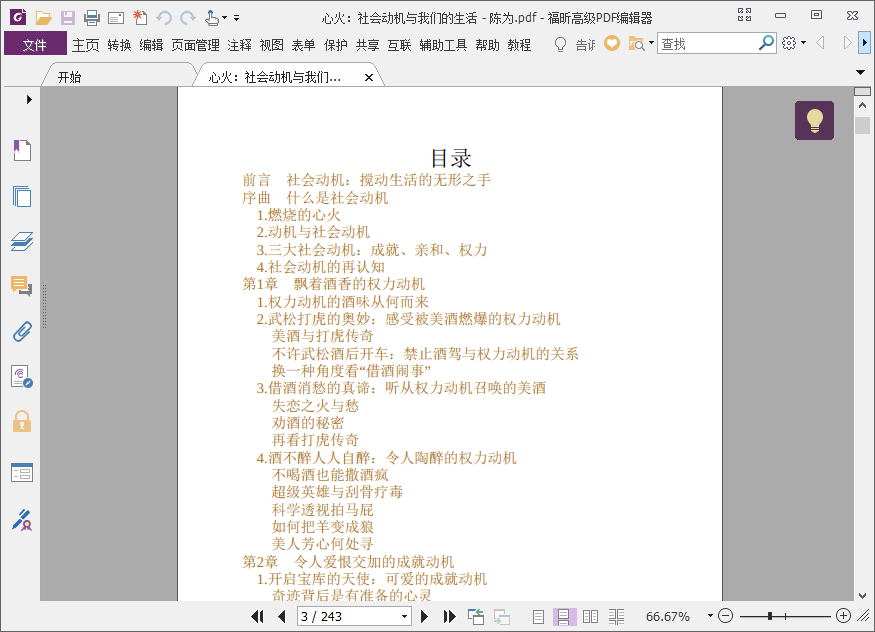Open the quick access toolbar customize dropdown

pos(237,18)
